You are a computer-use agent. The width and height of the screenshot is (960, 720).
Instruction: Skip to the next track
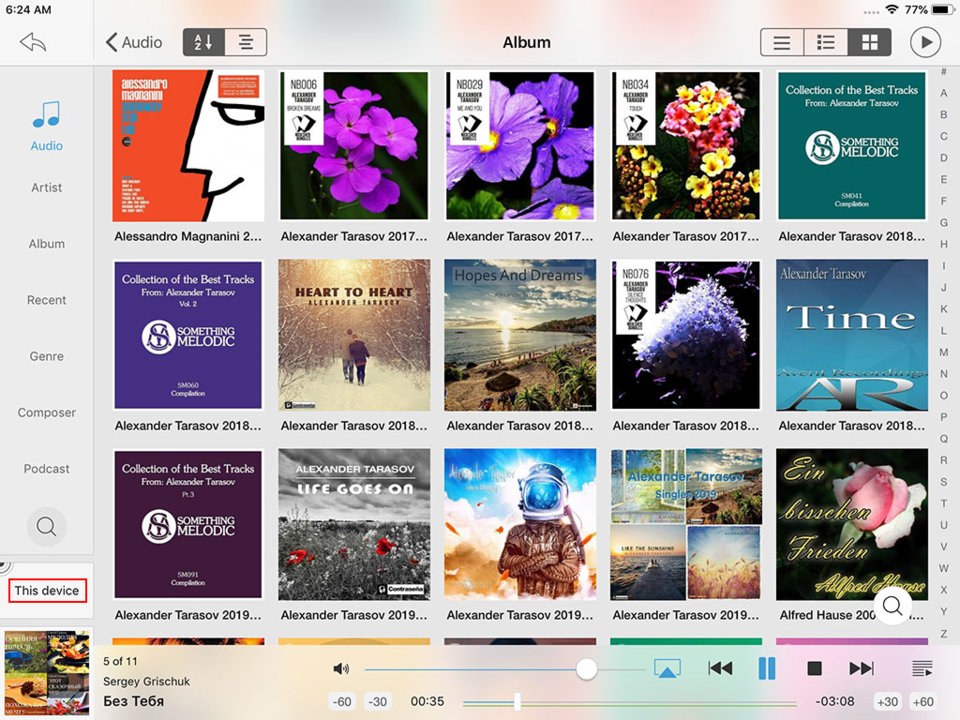tap(861, 669)
